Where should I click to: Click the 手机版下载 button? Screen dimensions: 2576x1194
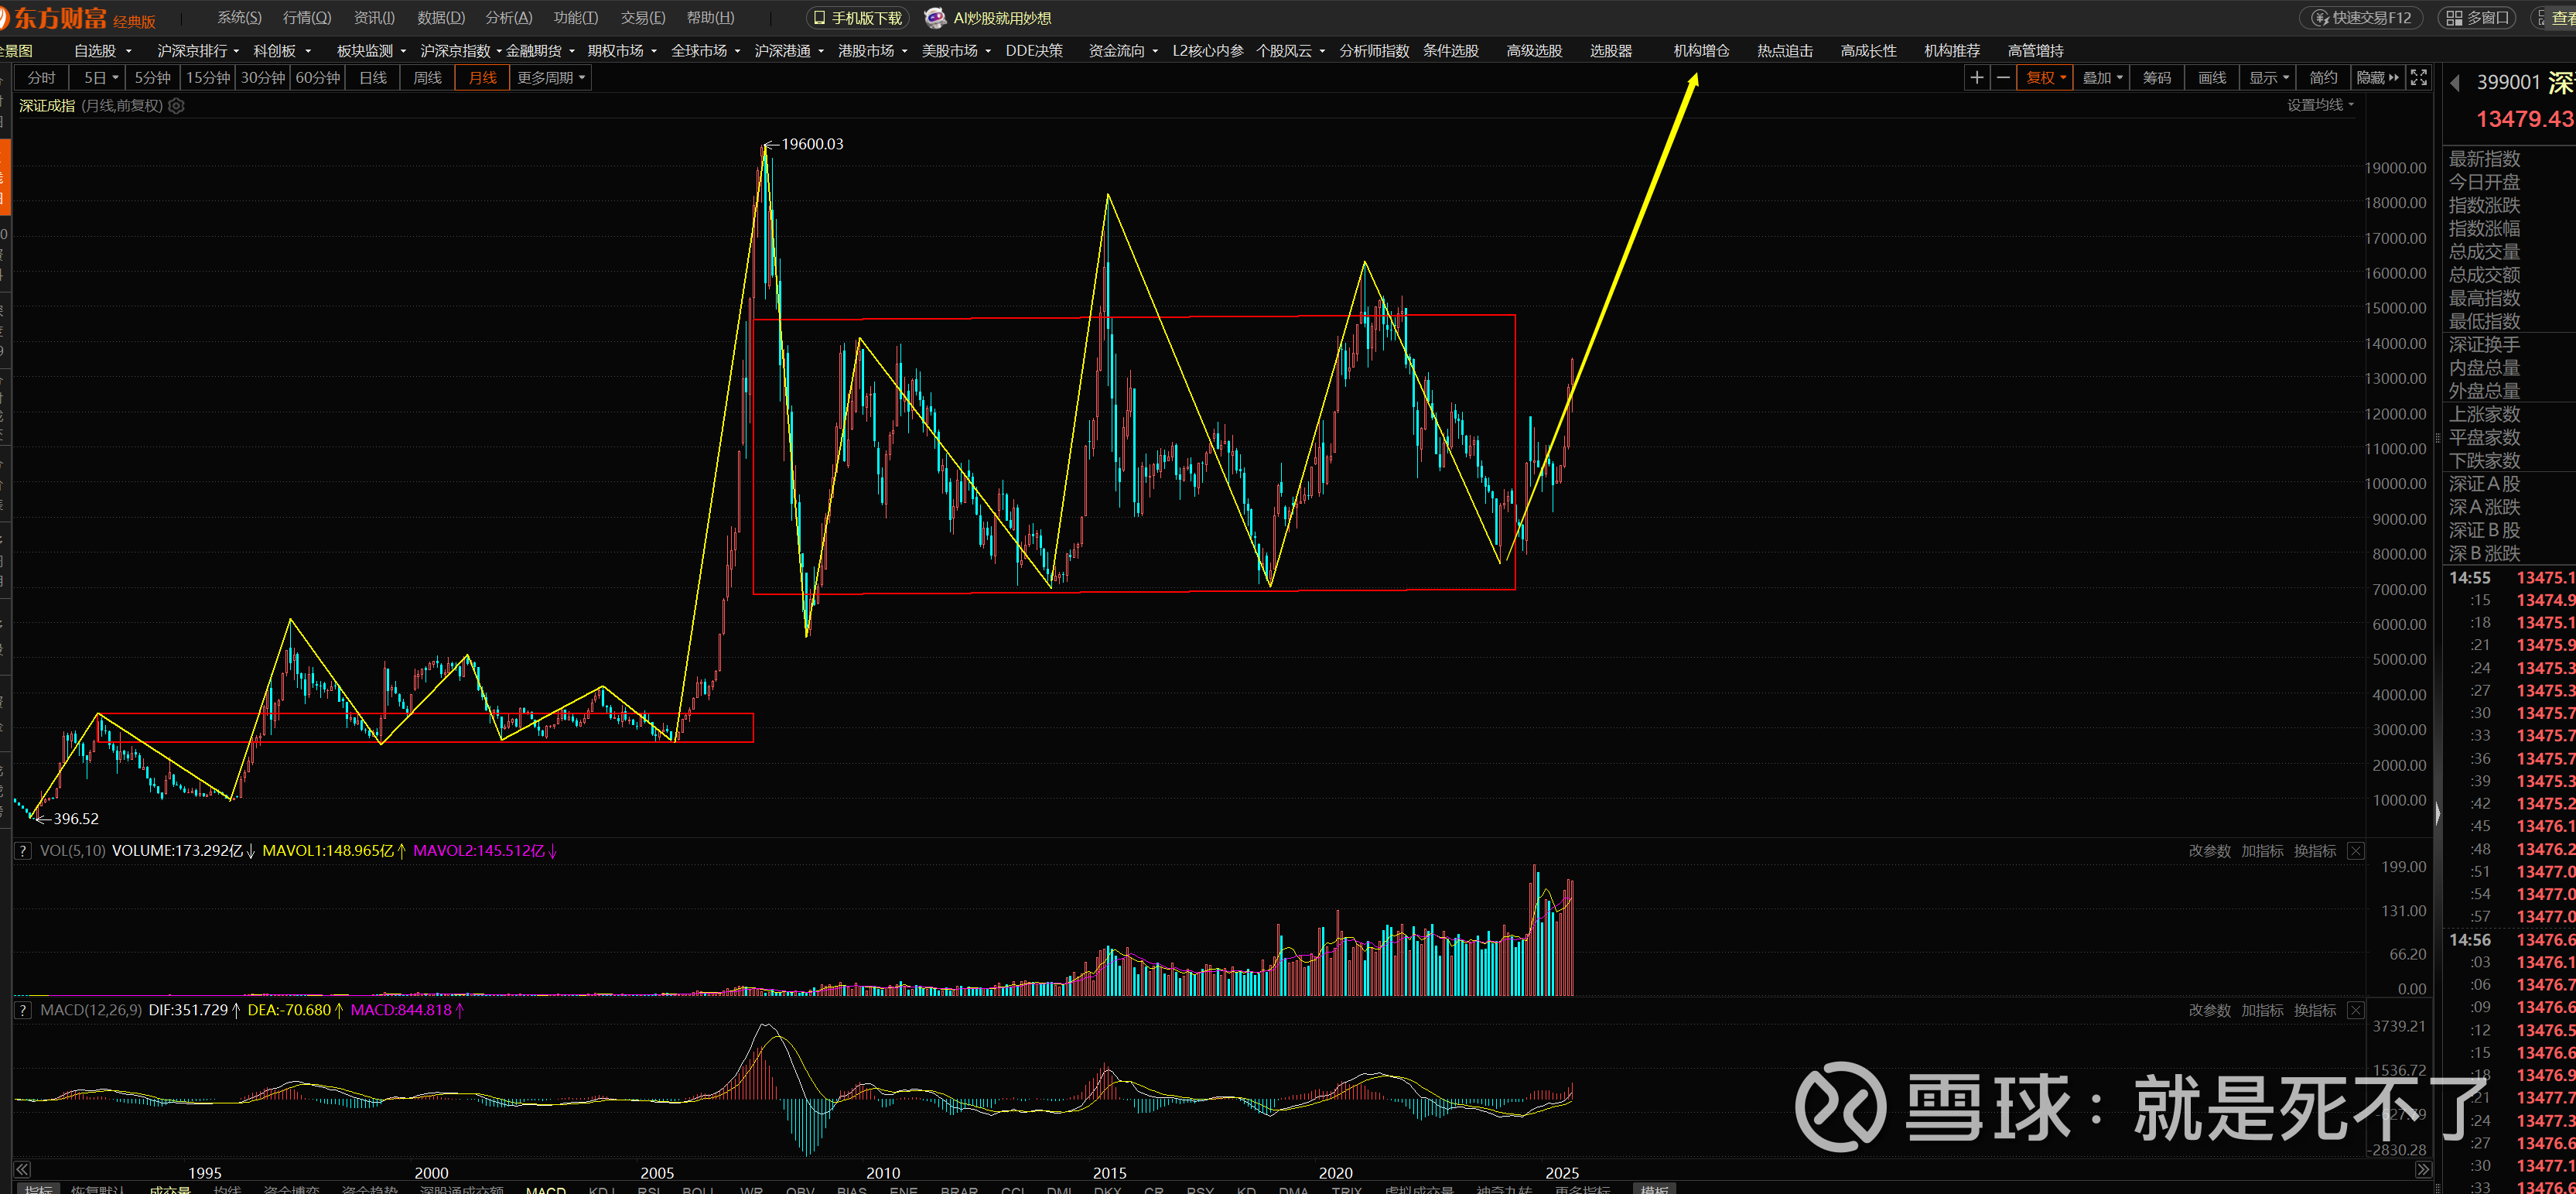[x=858, y=18]
